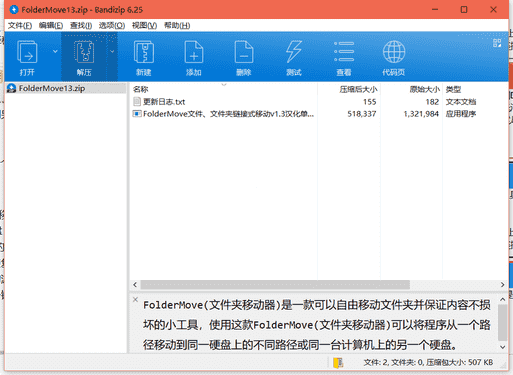
Task: Click the 182 original size cell
Action: coord(432,102)
